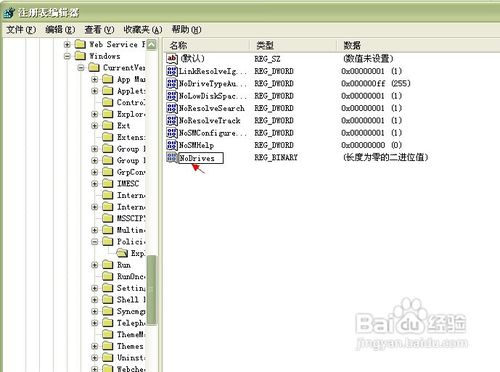The width and height of the screenshot is (500, 372).
Task: Click the LinkResolveIg... DWORD value icon
Action: point(172,71)
